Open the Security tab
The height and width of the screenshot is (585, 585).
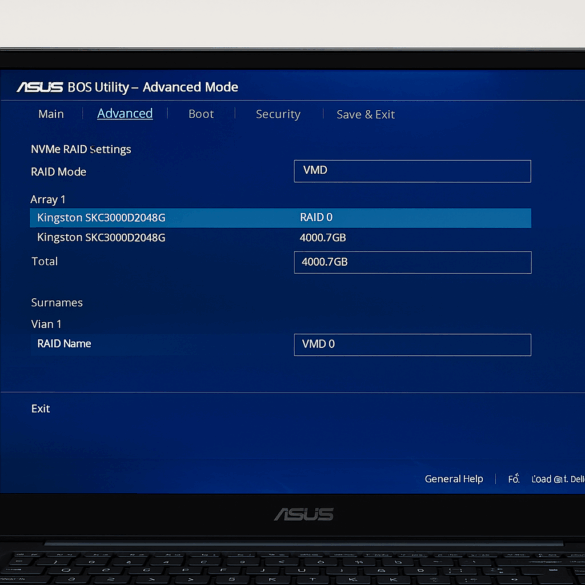tap(278, 114)
